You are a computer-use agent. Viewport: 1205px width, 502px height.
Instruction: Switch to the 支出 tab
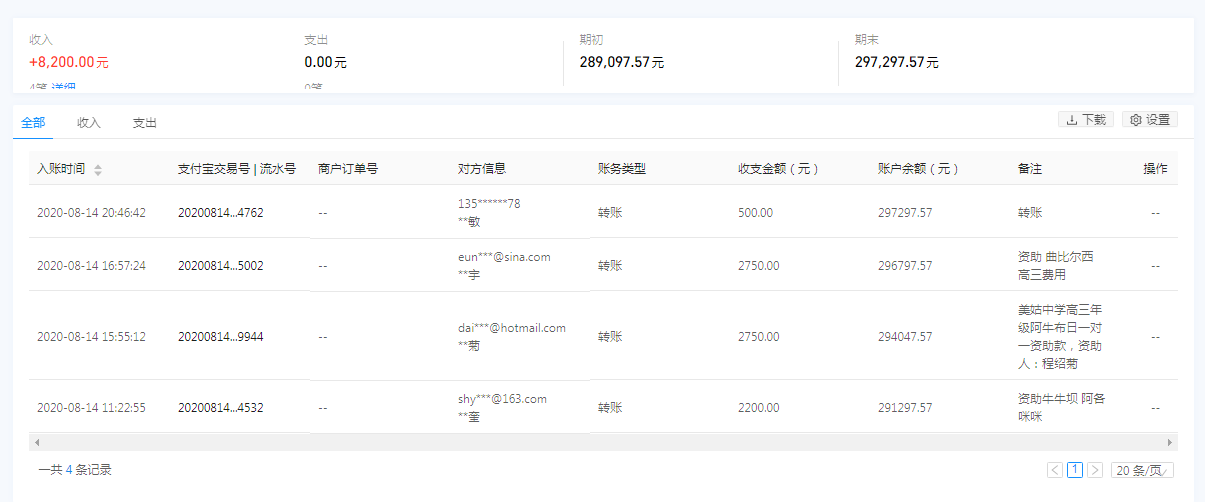(x=145, y=123)
